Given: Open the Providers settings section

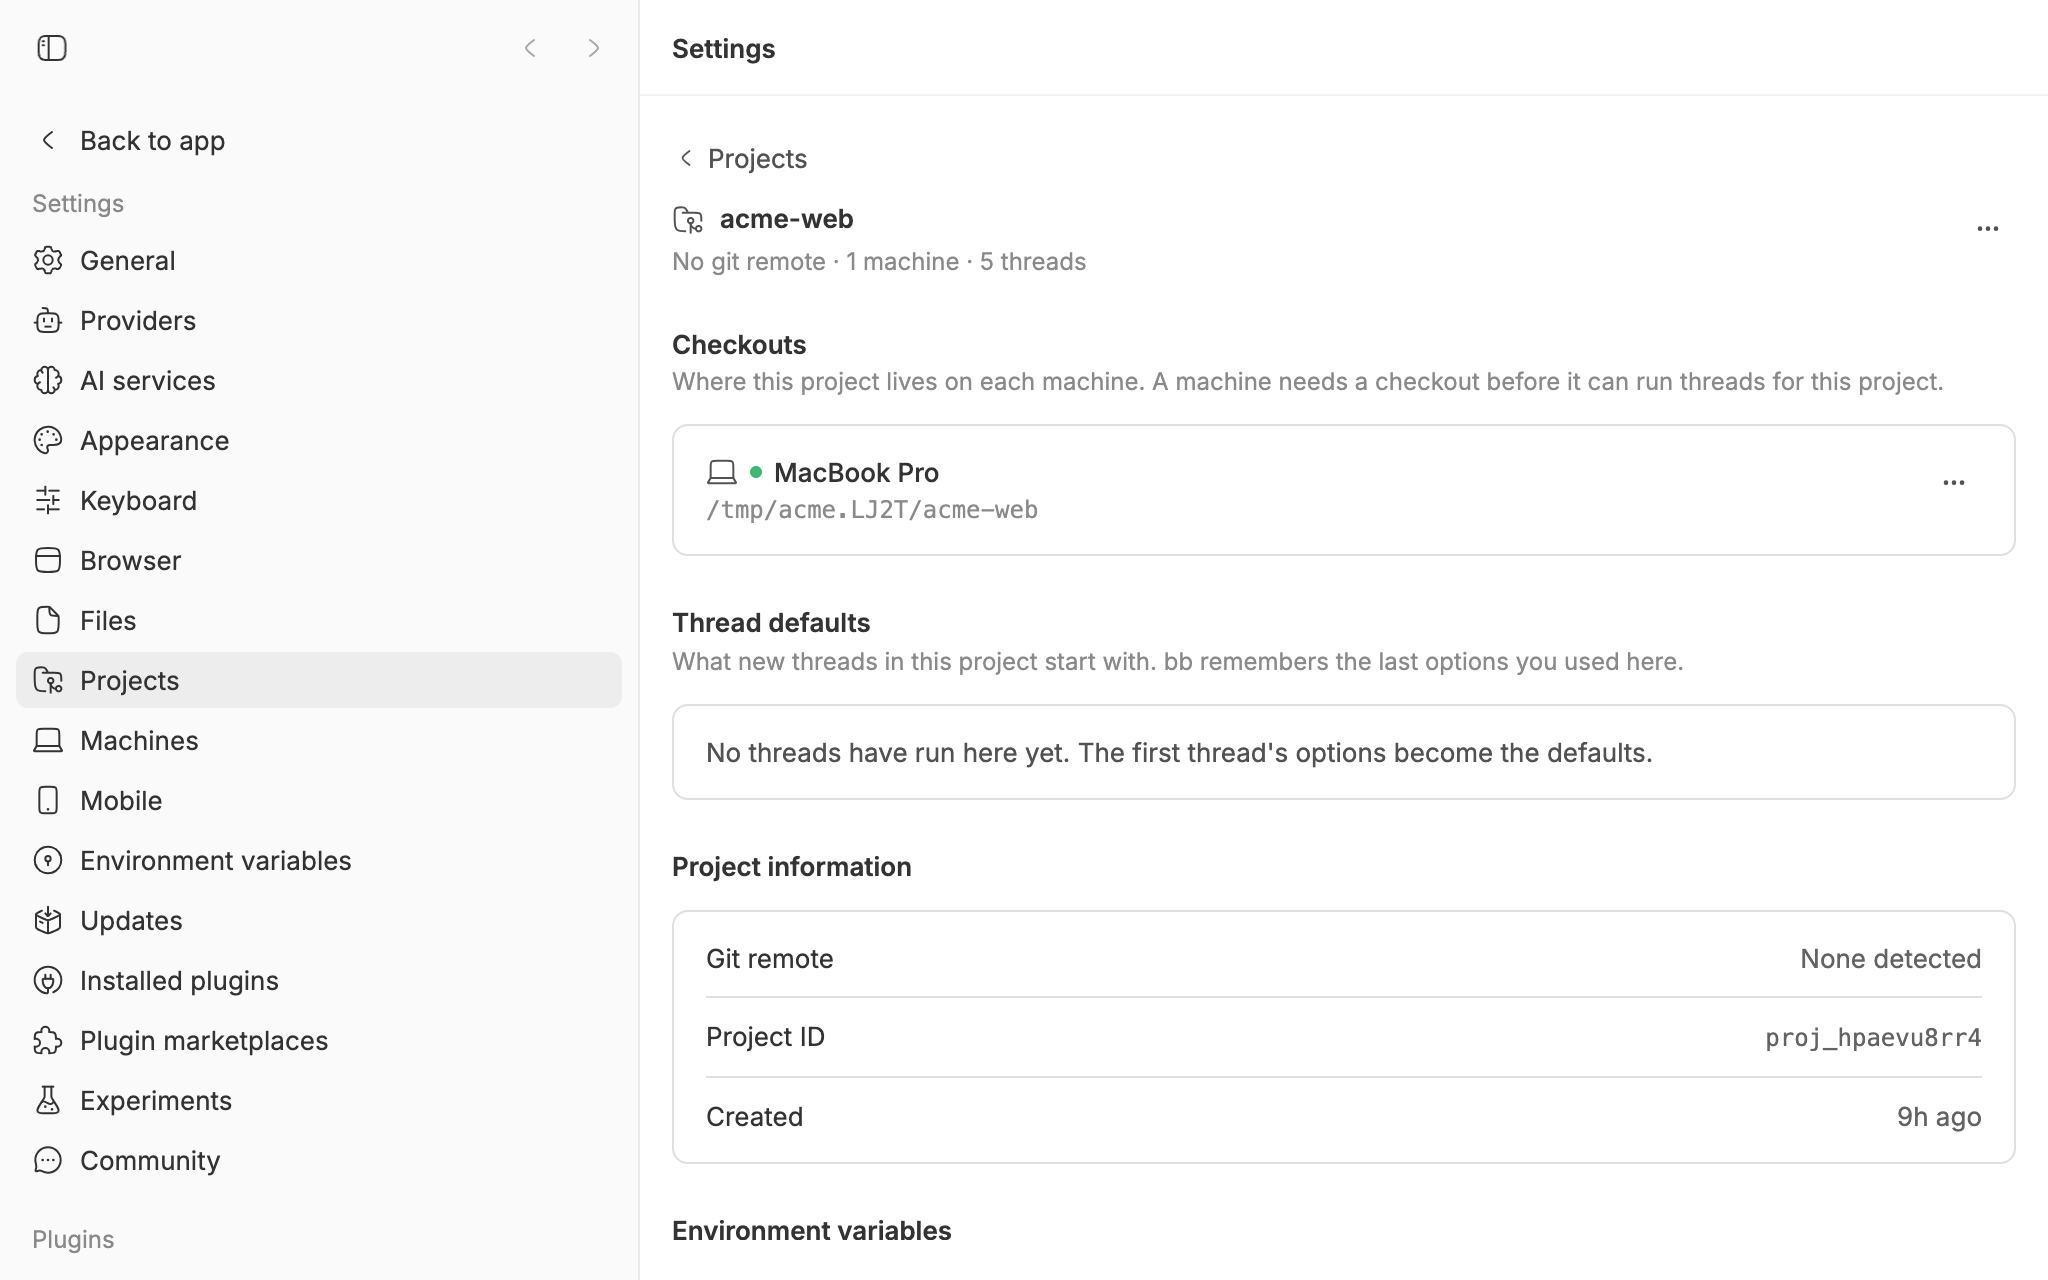Looking at the screenshot, I should pyautogui.click(x=319, y=320).
